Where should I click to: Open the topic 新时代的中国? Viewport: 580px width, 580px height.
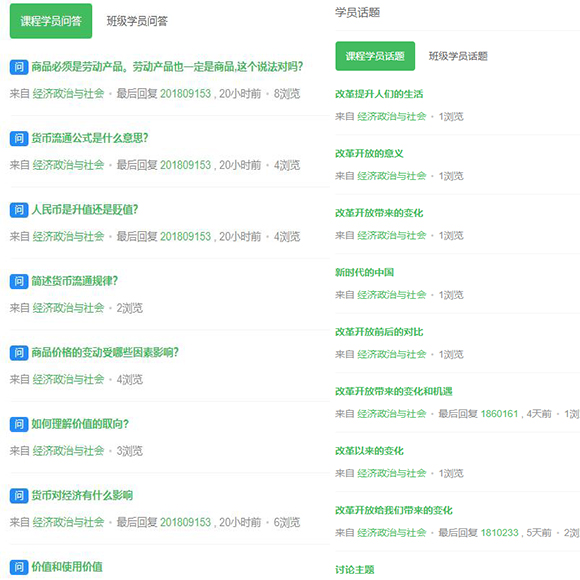point(364,273)
